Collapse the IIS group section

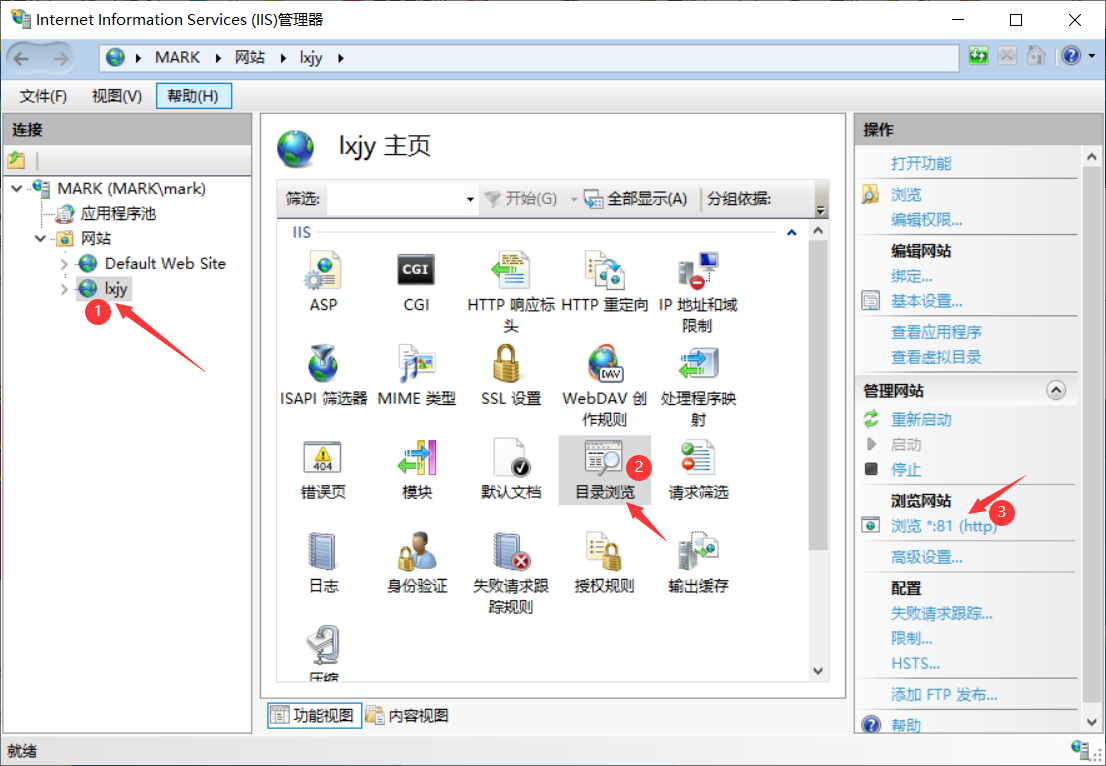(x=791, y=232)
